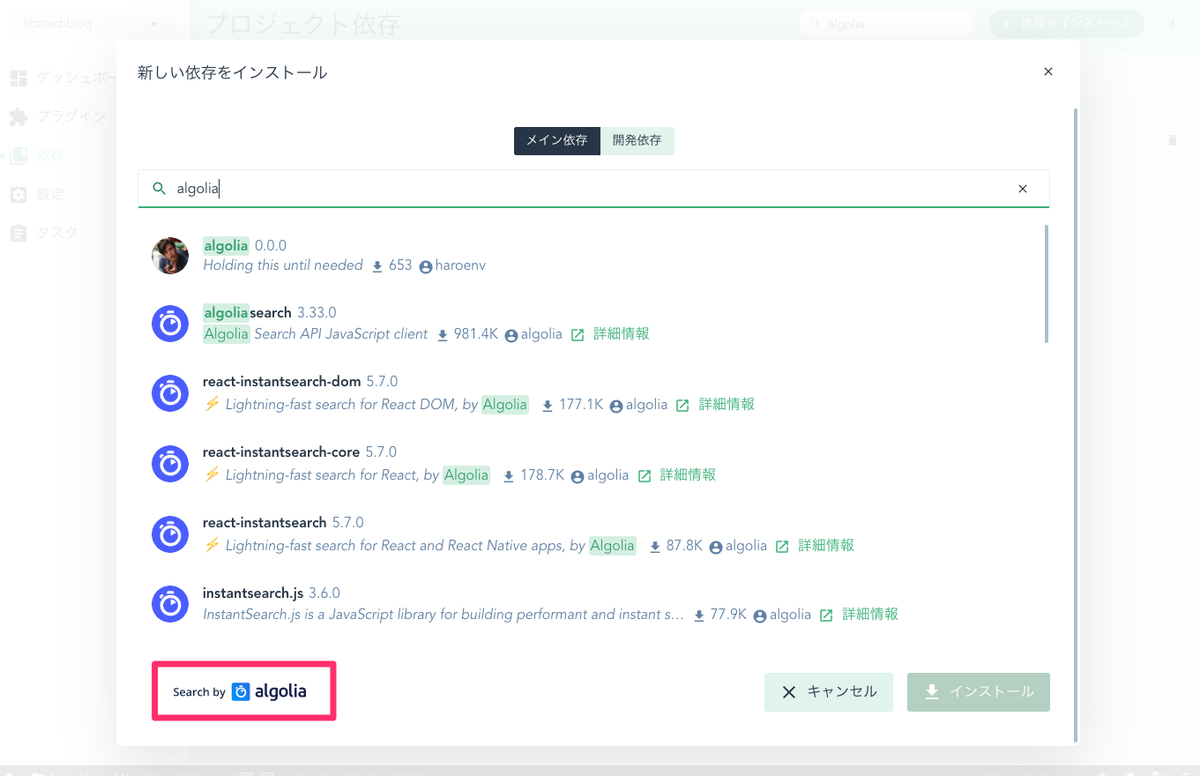Click download icon next to 981.4K
Screen dimensions: 1200x776
443,335
